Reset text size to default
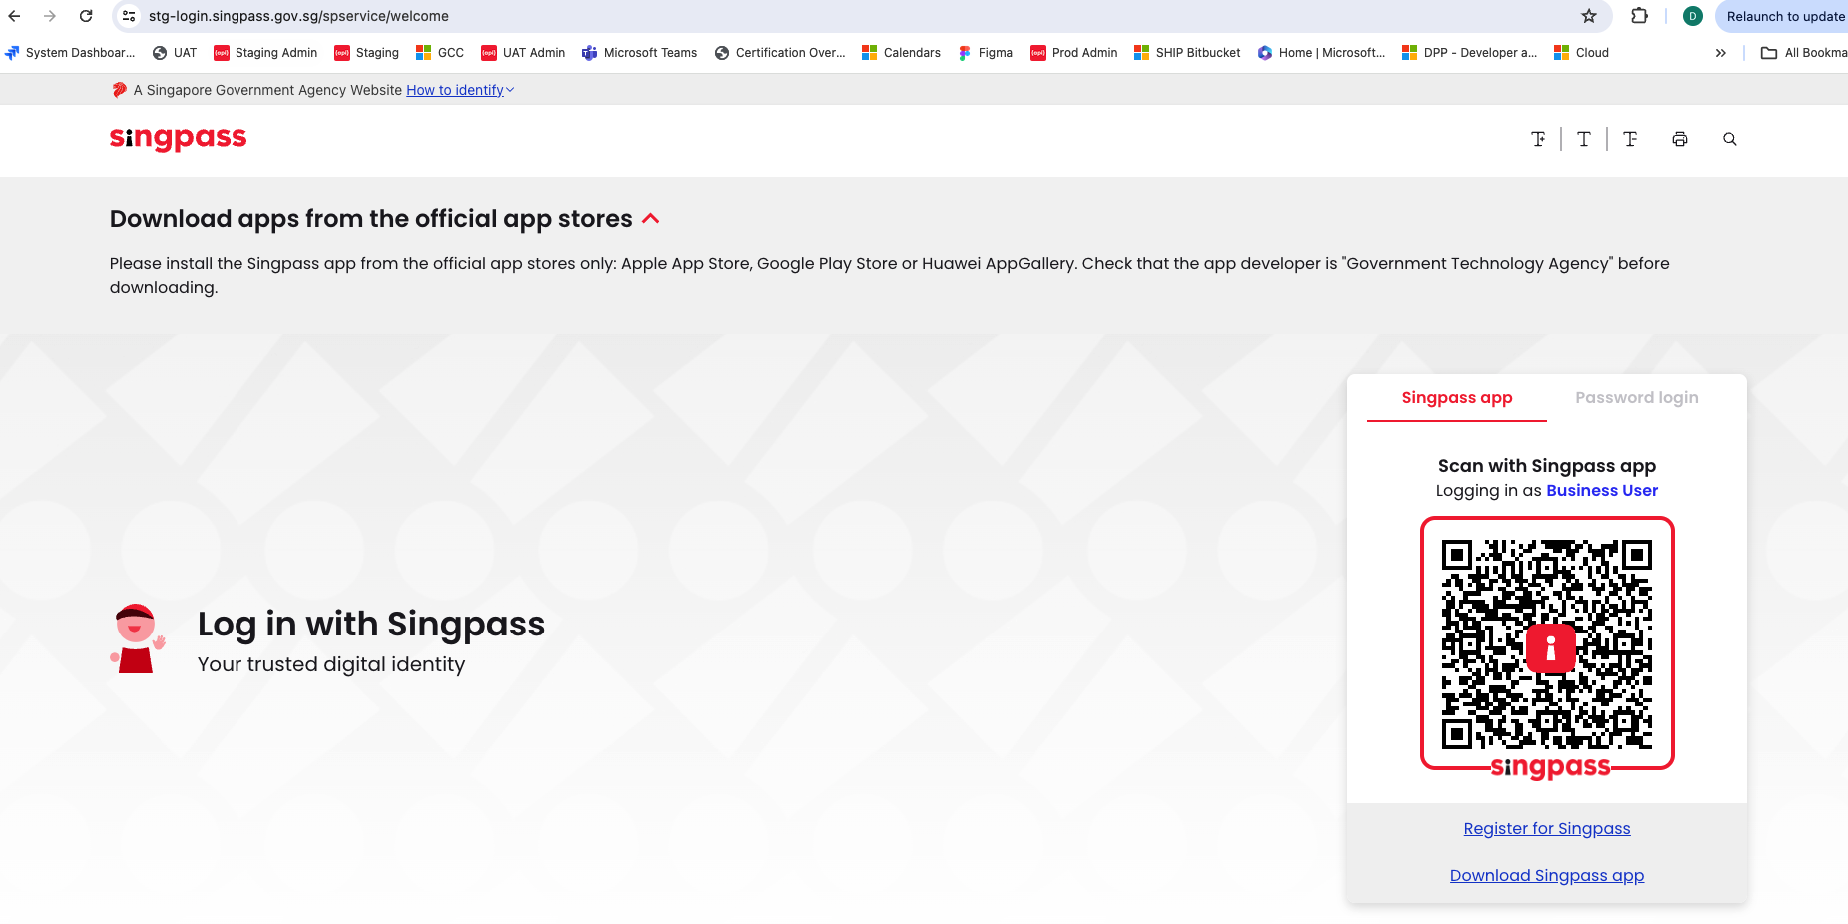1848x924 pixels. coord(1584,139)
